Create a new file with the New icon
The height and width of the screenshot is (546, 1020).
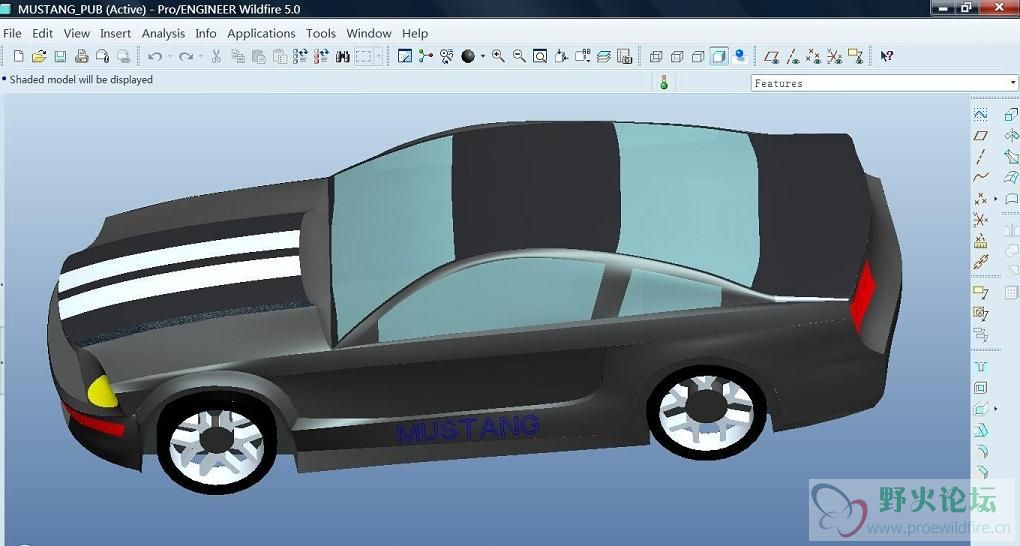(19, 57)
